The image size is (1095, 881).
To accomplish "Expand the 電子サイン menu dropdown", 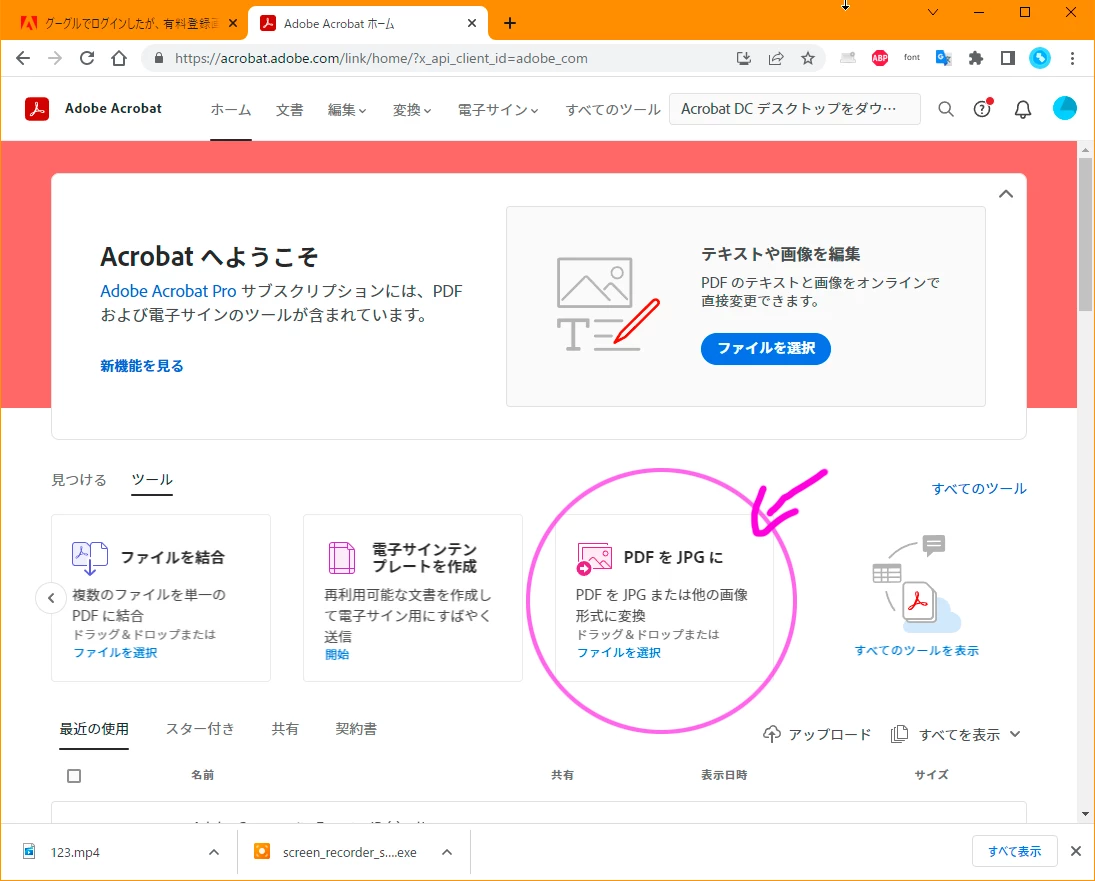I will pyautogui.click(x=498, y=110).
